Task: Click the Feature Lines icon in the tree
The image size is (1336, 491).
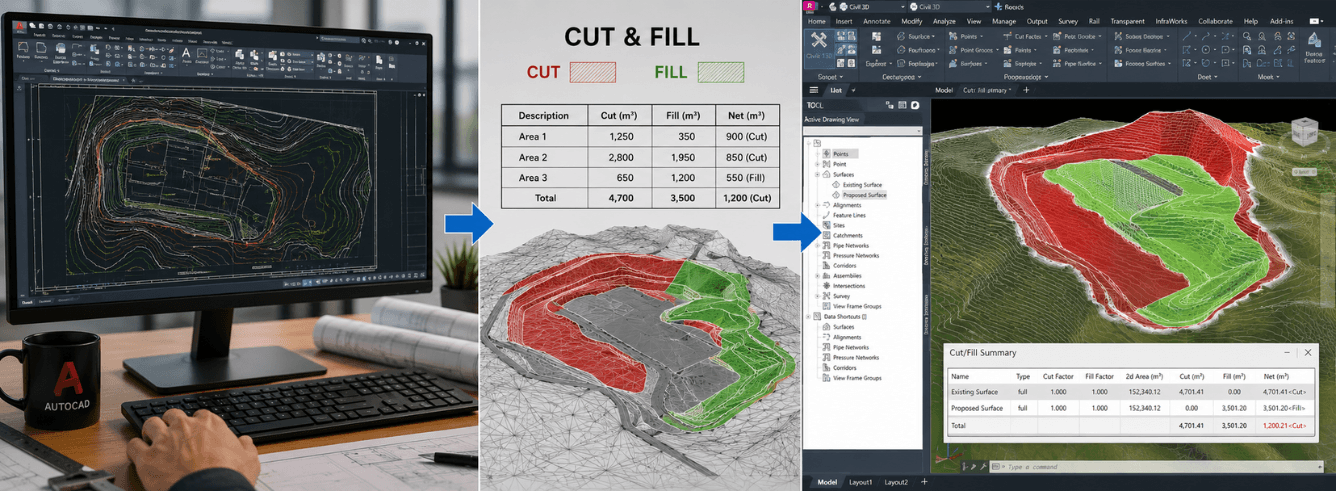Action: point(827,215)
